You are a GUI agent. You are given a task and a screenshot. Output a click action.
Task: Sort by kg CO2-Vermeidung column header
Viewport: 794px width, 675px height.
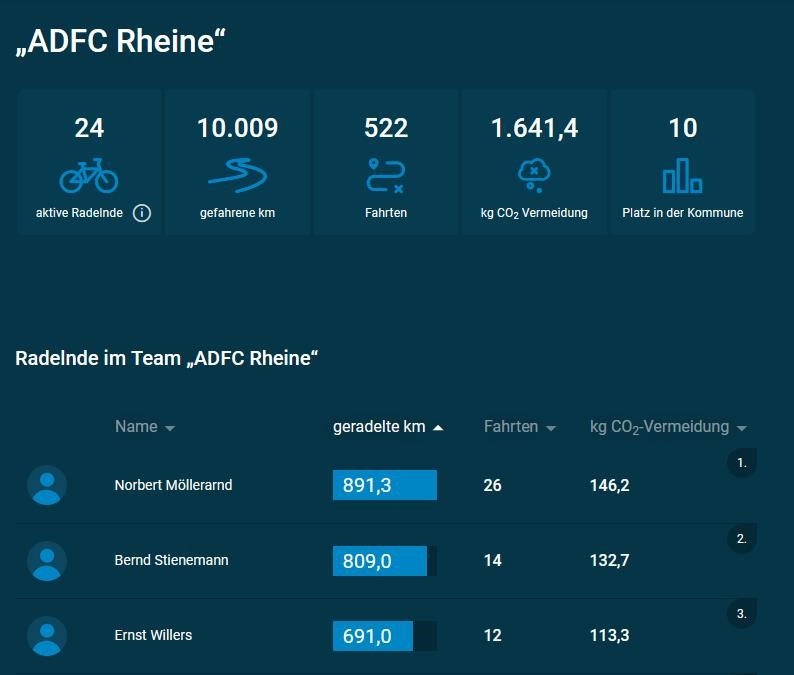point(668,427)
